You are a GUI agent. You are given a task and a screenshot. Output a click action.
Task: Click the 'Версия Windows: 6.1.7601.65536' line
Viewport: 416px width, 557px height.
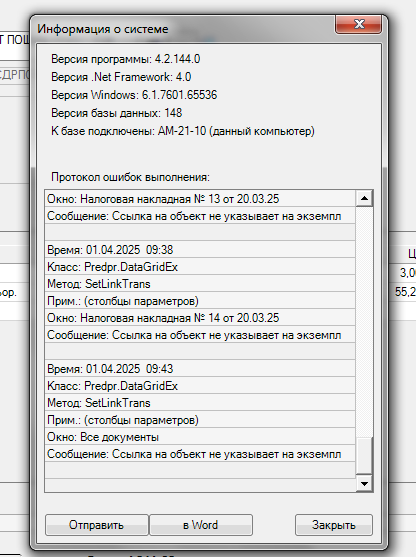pos(134,95)
